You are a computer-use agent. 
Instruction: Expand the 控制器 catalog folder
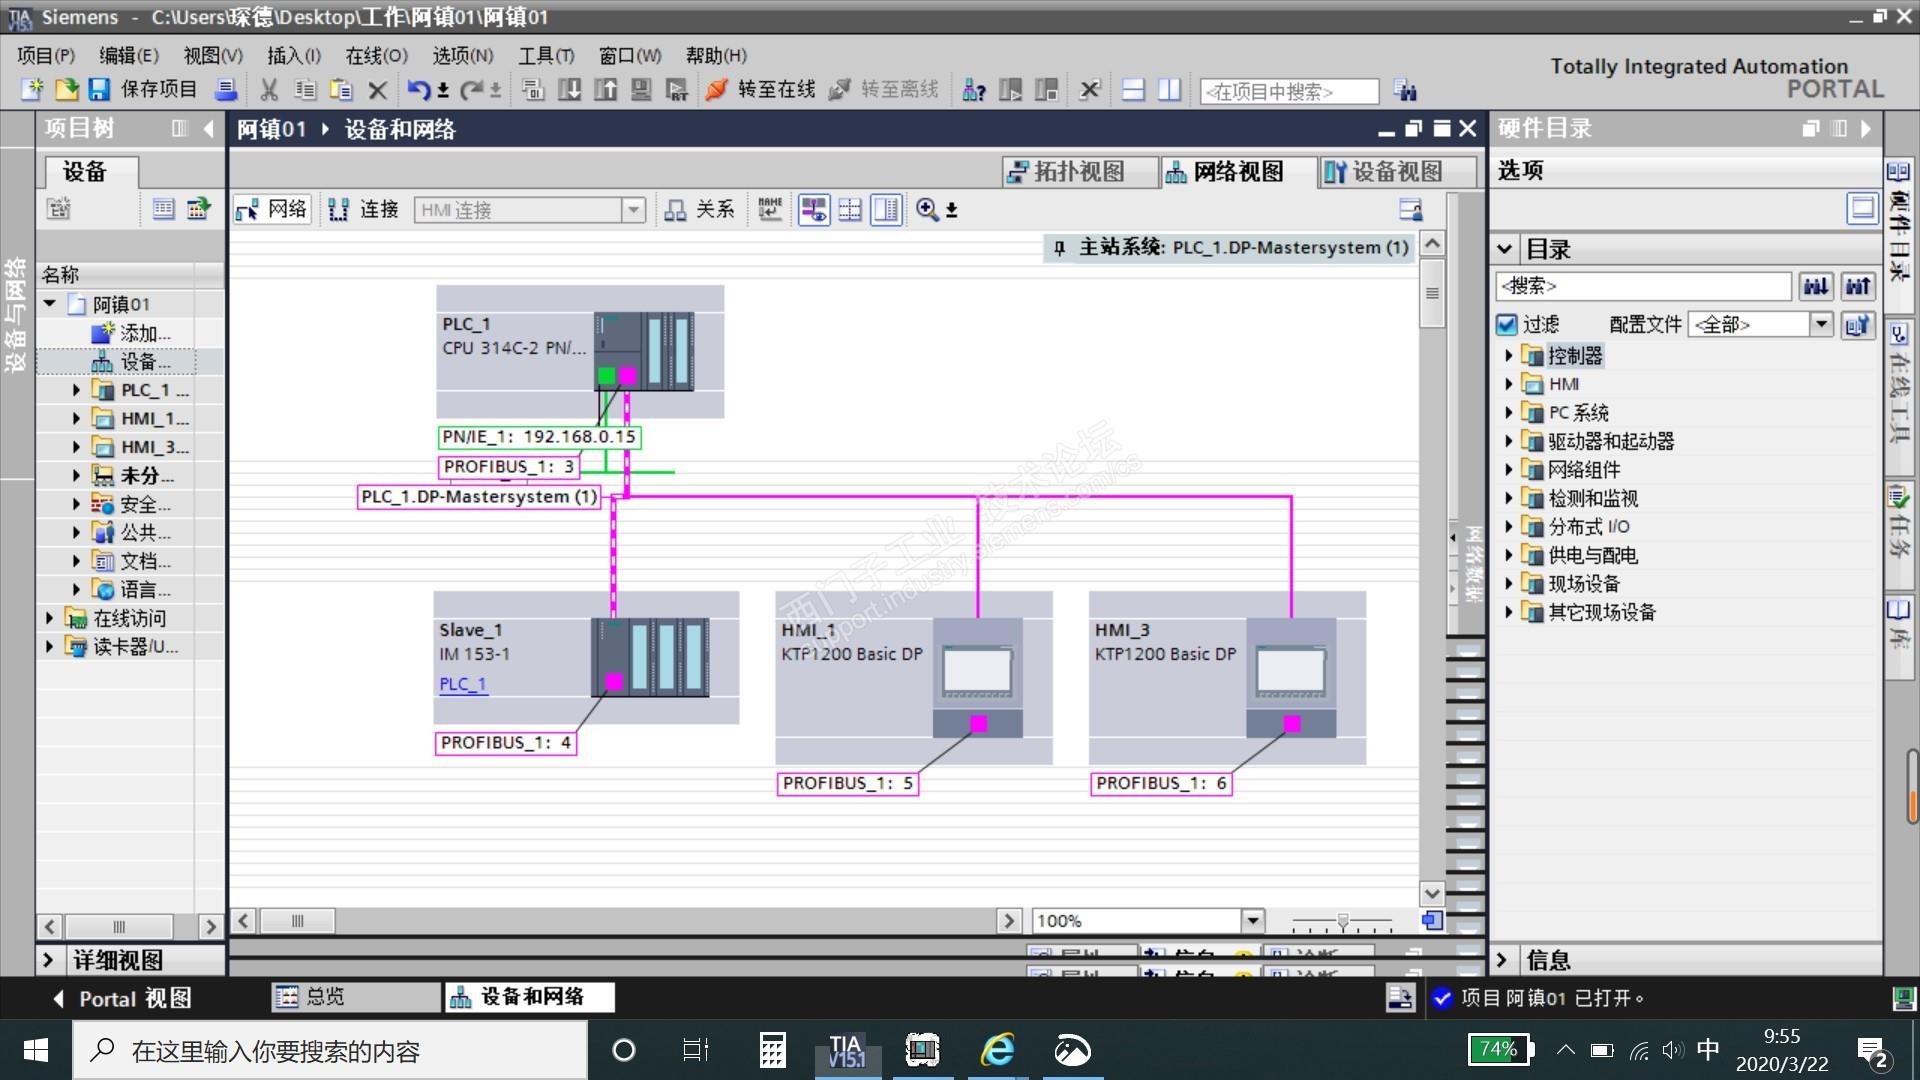pos(1509,355)
